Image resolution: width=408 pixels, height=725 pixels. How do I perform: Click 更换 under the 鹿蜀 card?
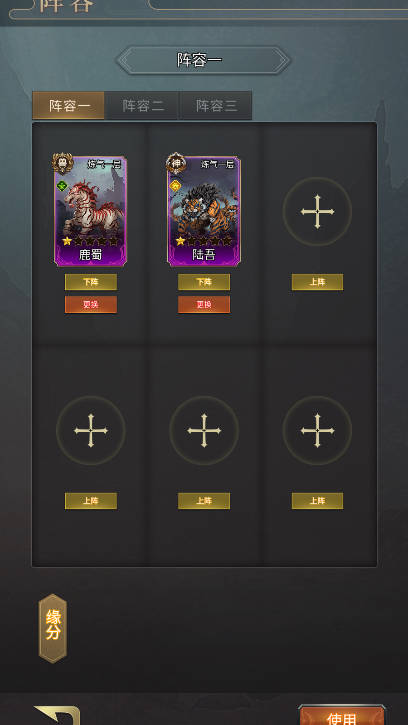coord(91,305)
